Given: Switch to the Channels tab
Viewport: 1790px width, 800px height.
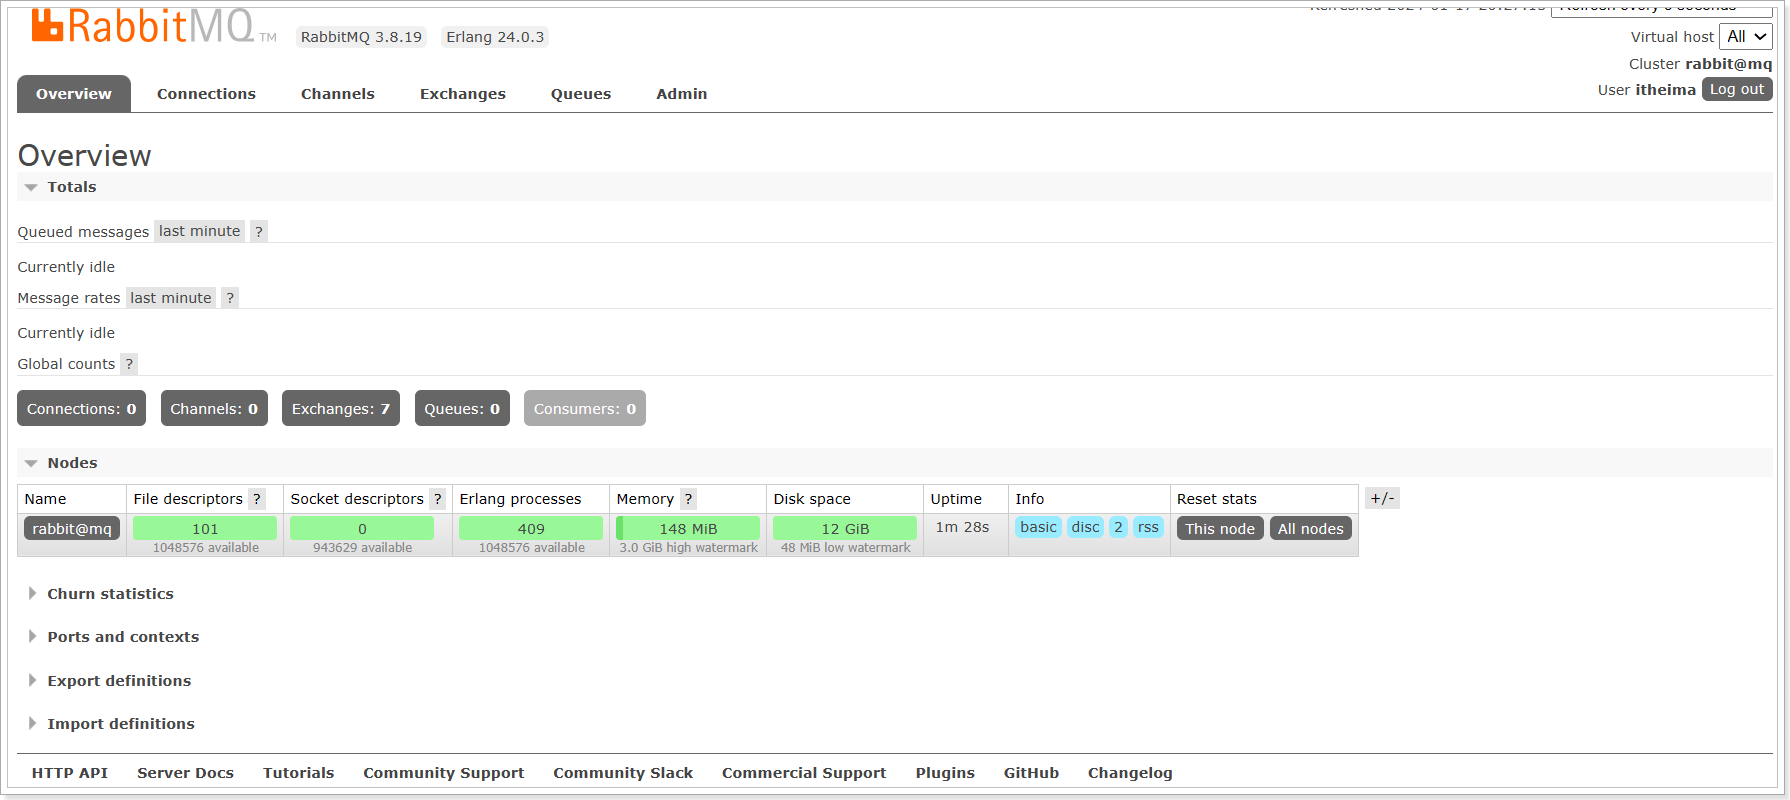Looking at the screenshot, I should pos(338,94).
